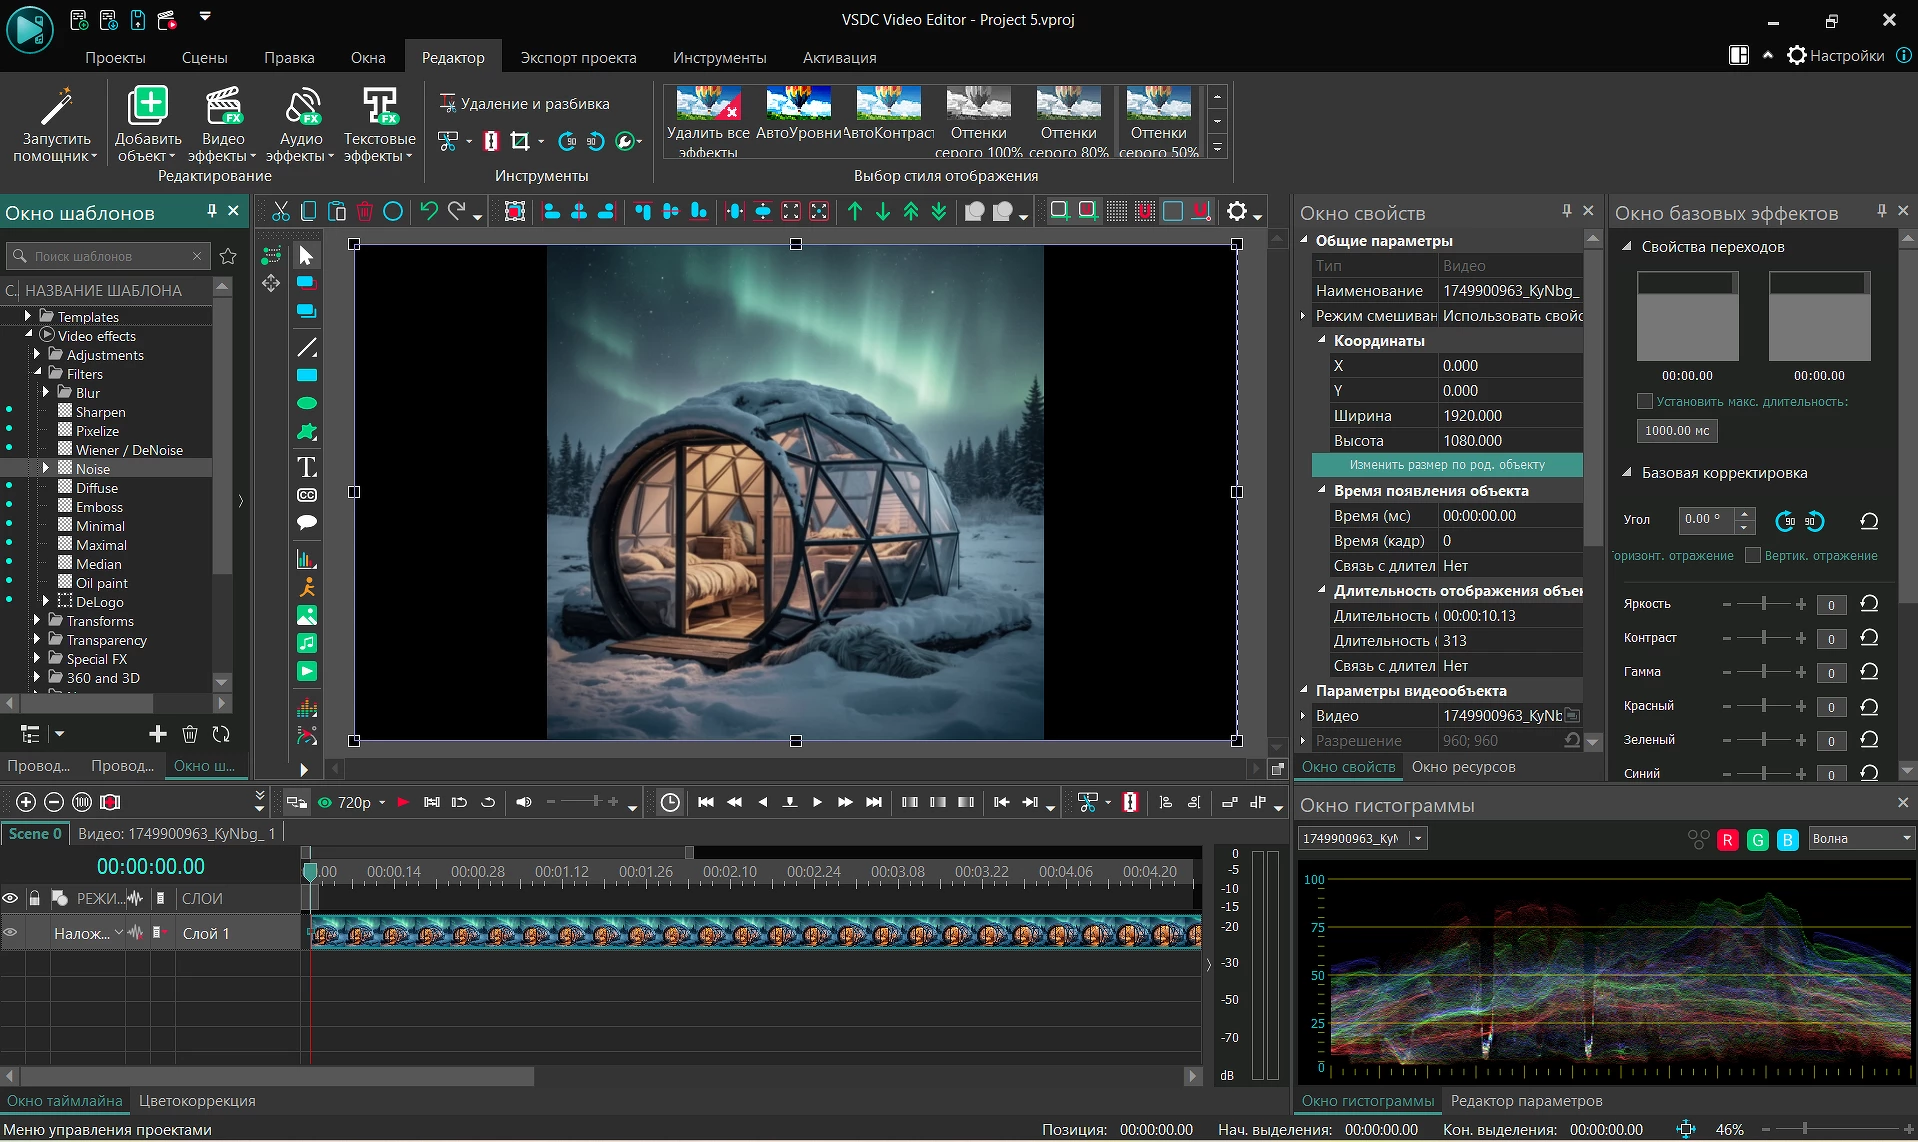Check the vertical flip checkbox
Screen dimensions: 1918x1142
click(1752, 555)
